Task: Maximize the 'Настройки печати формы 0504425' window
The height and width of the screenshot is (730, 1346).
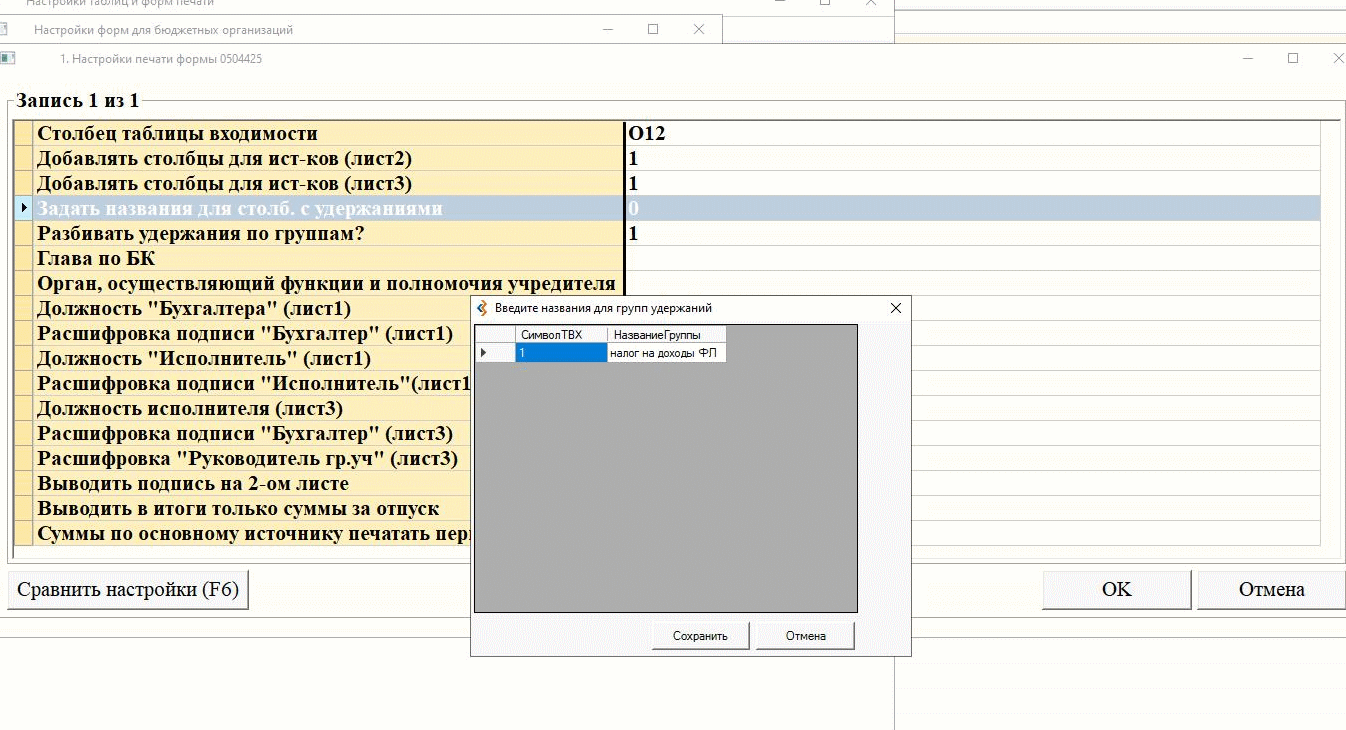Action: (1292, 59)
